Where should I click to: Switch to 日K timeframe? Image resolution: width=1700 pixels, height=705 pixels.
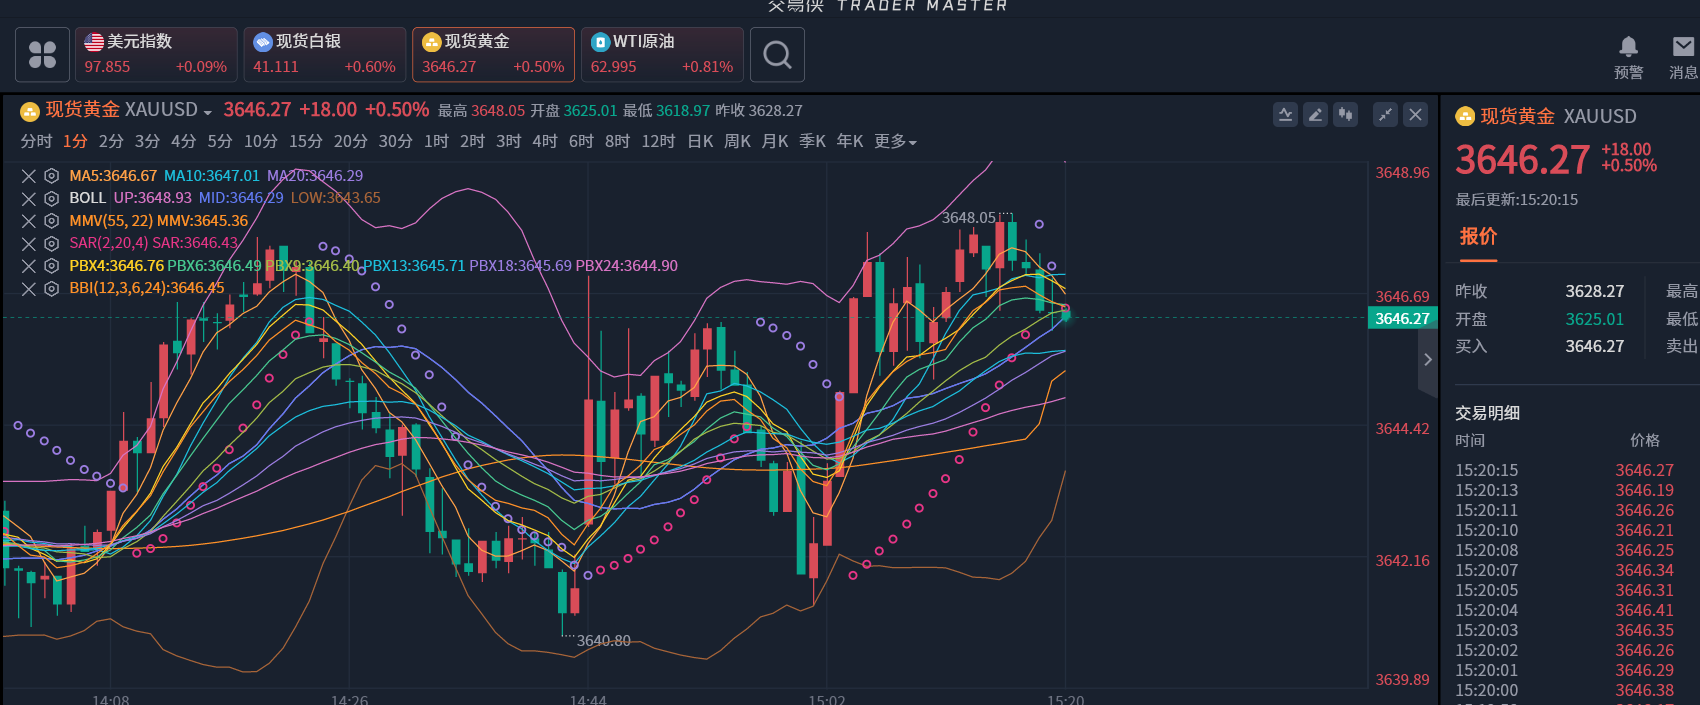click(x=700, y=142)
